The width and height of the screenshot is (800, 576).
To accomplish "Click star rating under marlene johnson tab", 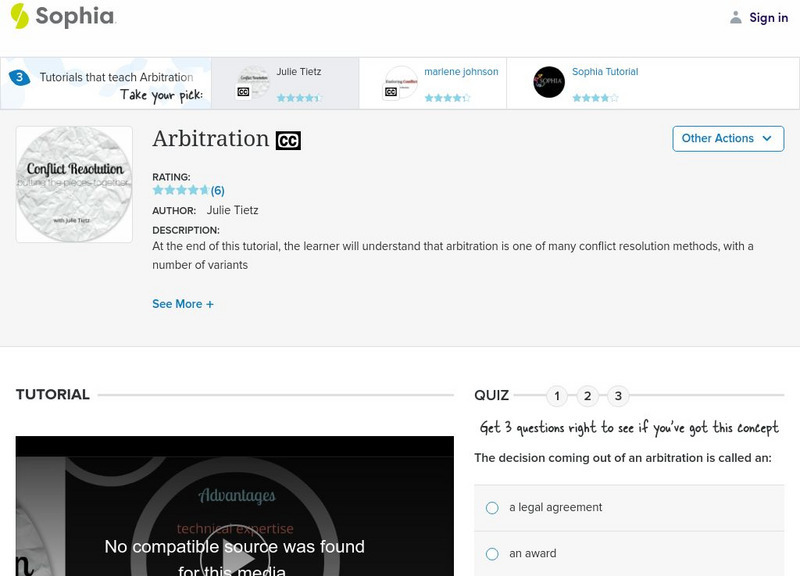I will tap(447, 97).
